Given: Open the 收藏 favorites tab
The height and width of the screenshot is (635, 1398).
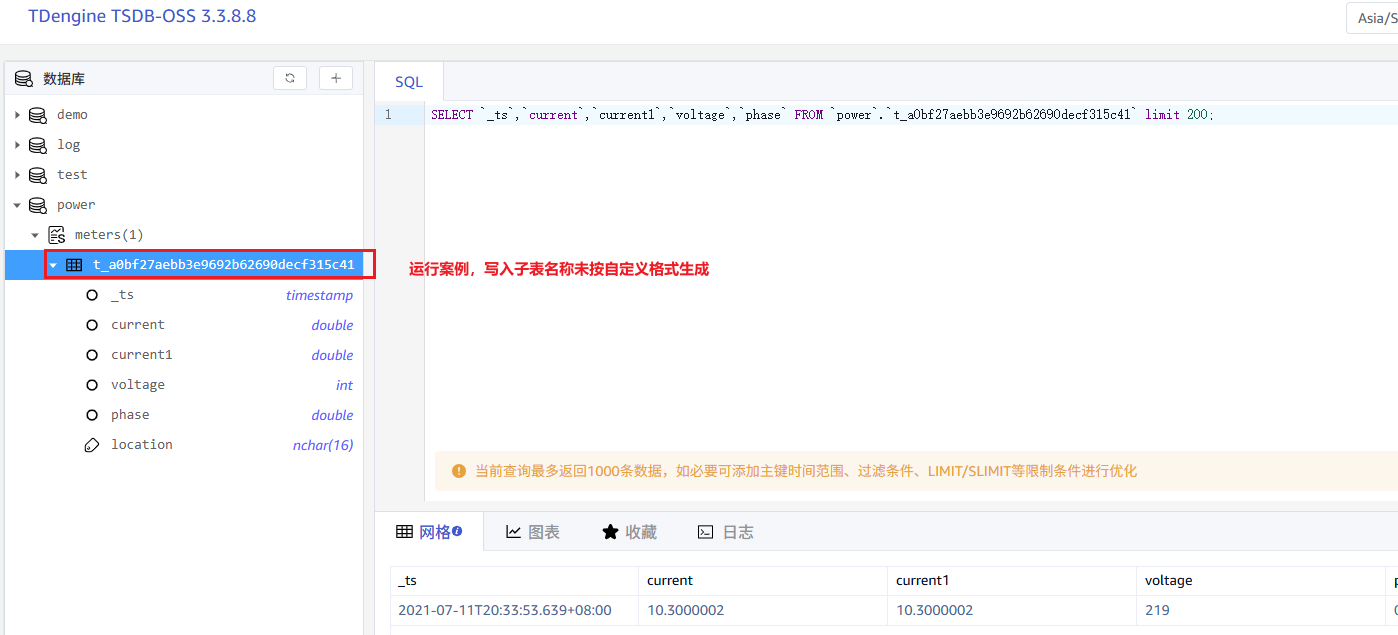Looking at the screenshot, I should pyautogui.click(x=629, y=532).
